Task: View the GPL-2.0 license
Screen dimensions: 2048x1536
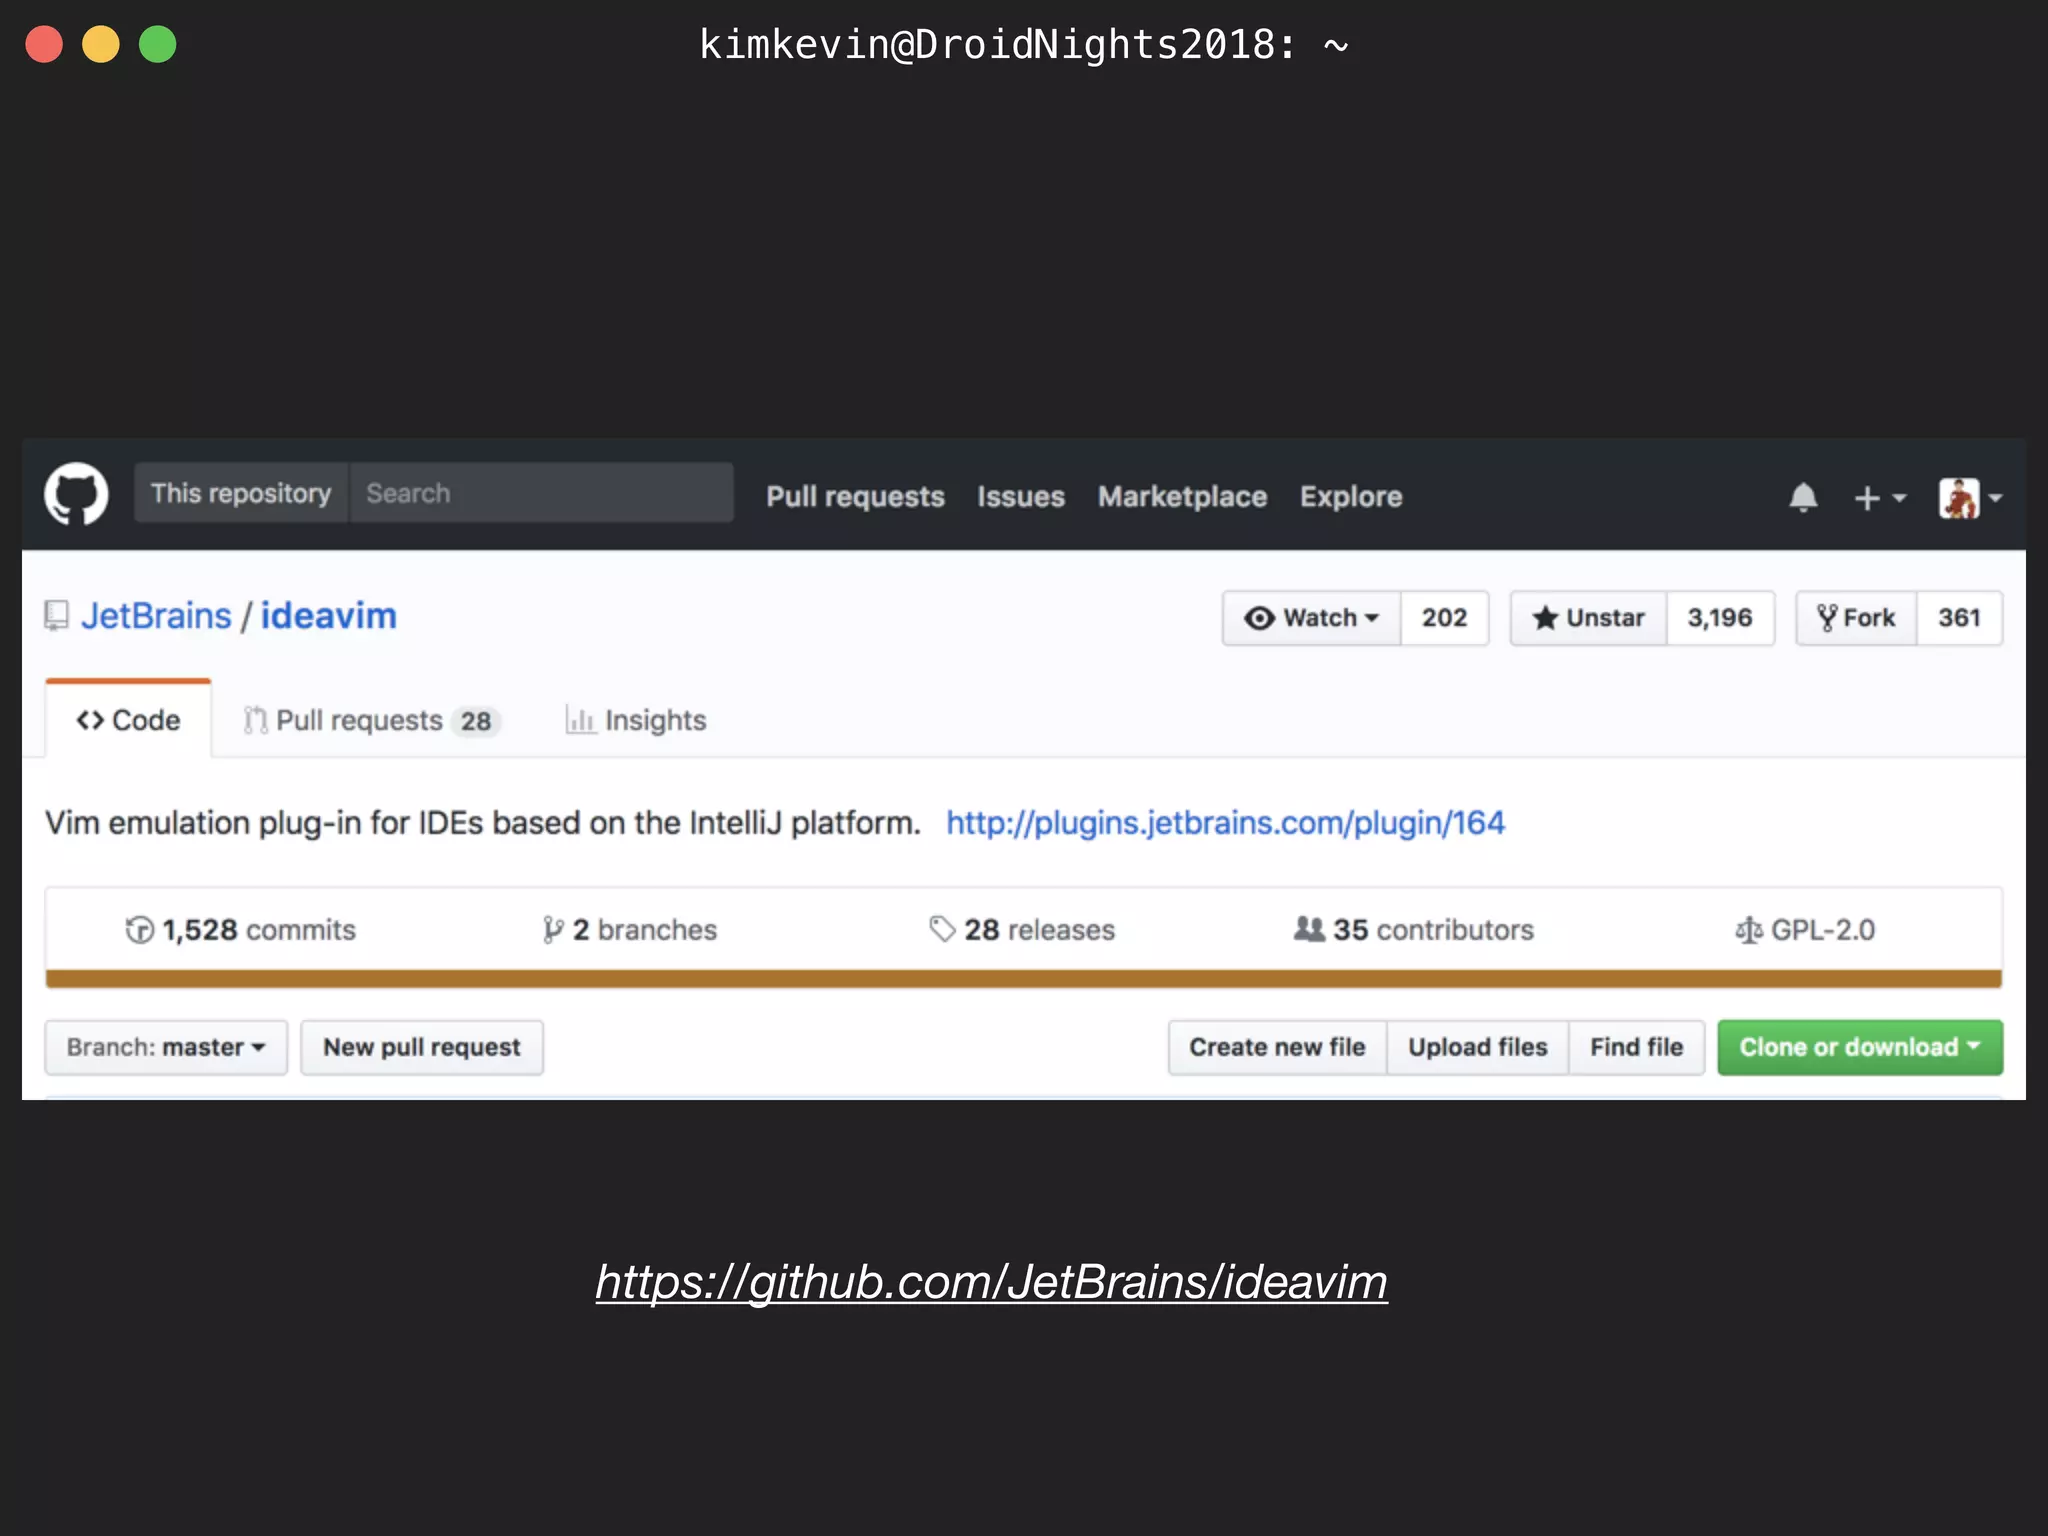Action: 1805,930
